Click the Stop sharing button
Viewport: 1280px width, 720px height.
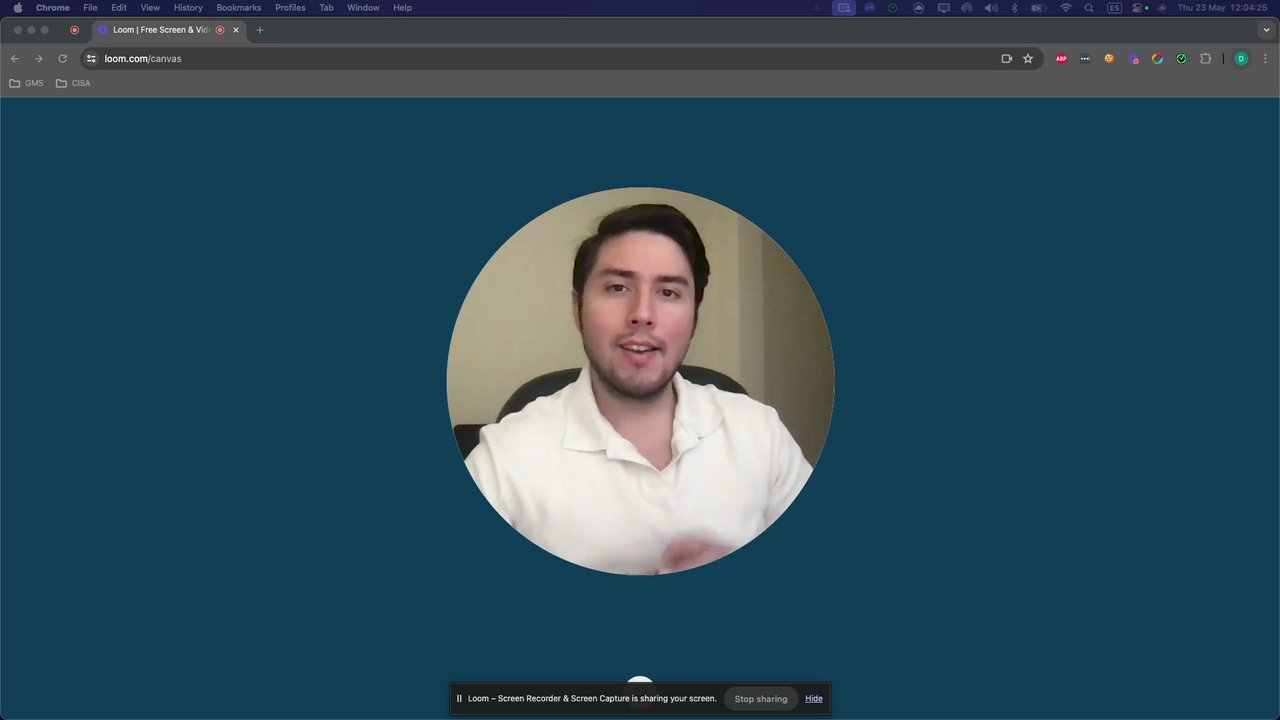coord(761,698)
